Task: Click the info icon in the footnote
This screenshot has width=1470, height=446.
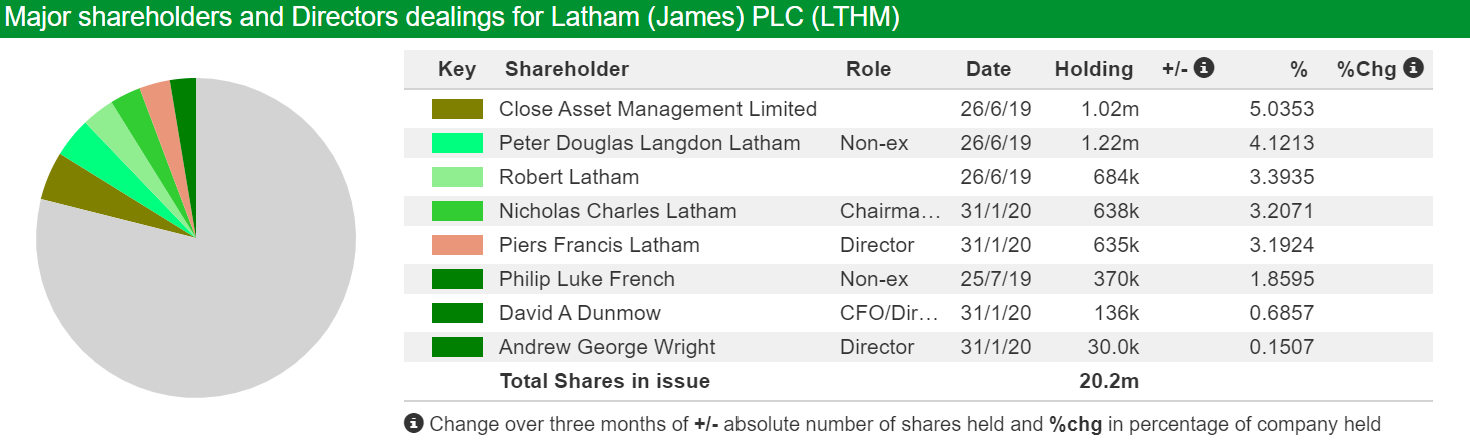Action: (414, 424)
